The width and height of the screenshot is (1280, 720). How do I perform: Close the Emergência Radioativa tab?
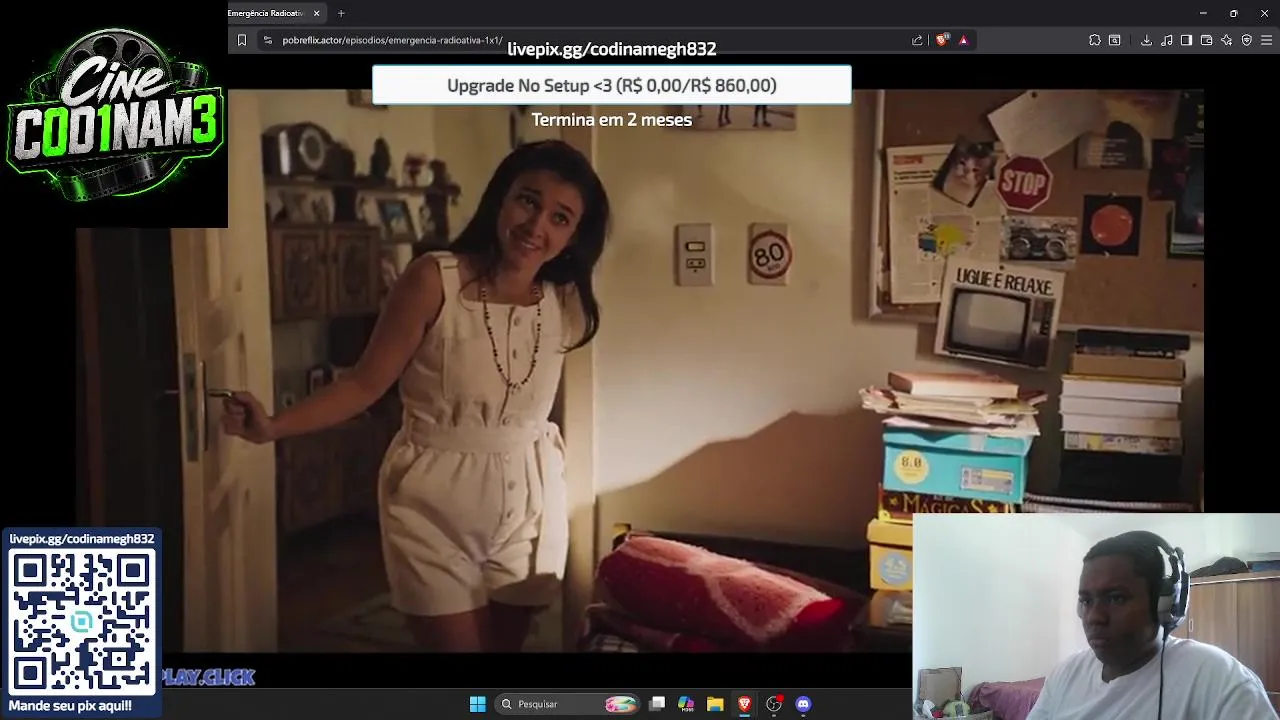[x=316, y=13]
